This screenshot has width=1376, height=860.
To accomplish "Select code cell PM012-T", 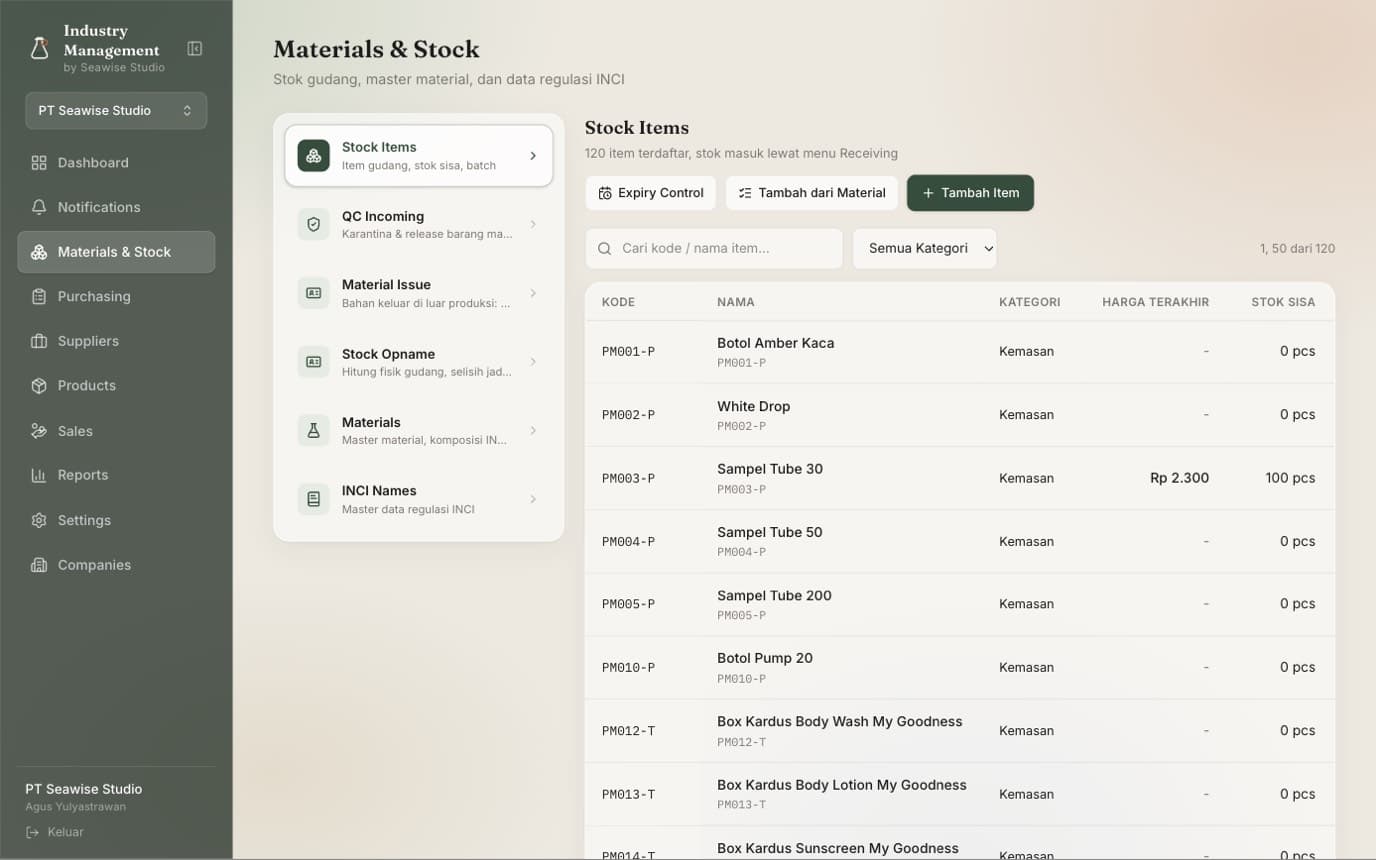I will pyautogui.click(x=628, y=731).
